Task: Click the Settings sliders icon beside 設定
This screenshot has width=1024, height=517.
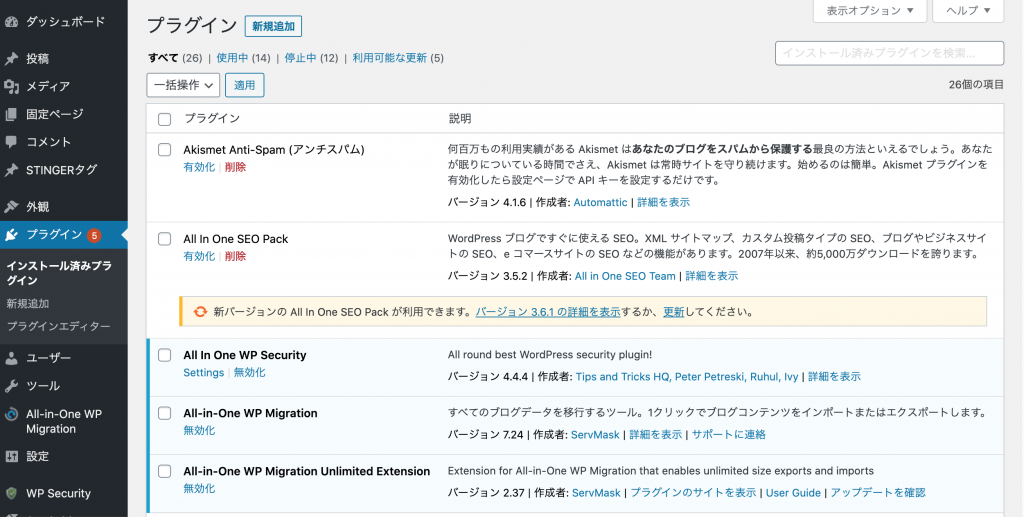Action: [11, 456]
